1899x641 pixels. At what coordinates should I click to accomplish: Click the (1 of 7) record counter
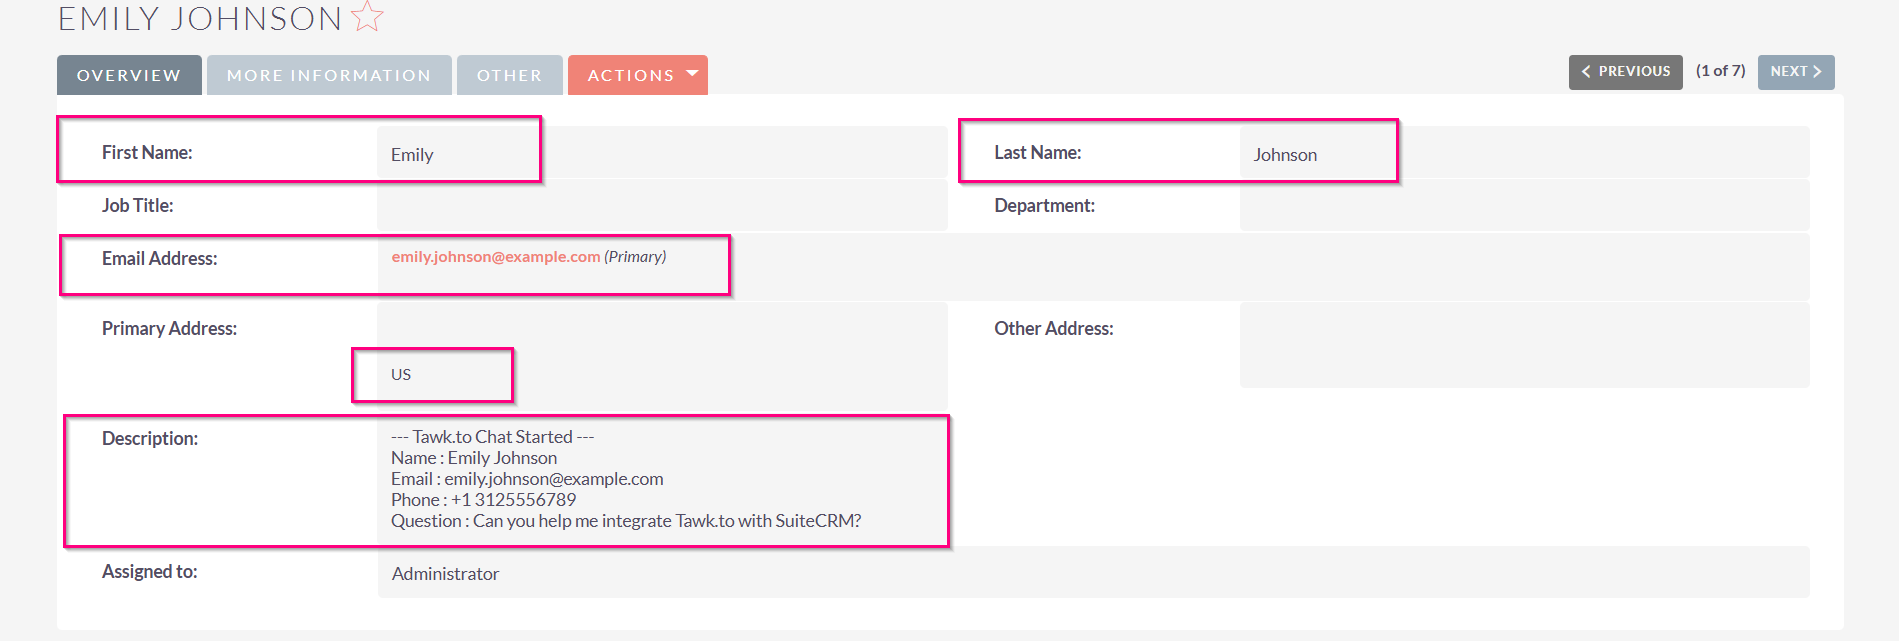pyautogui.click(x=1720, y=71)
